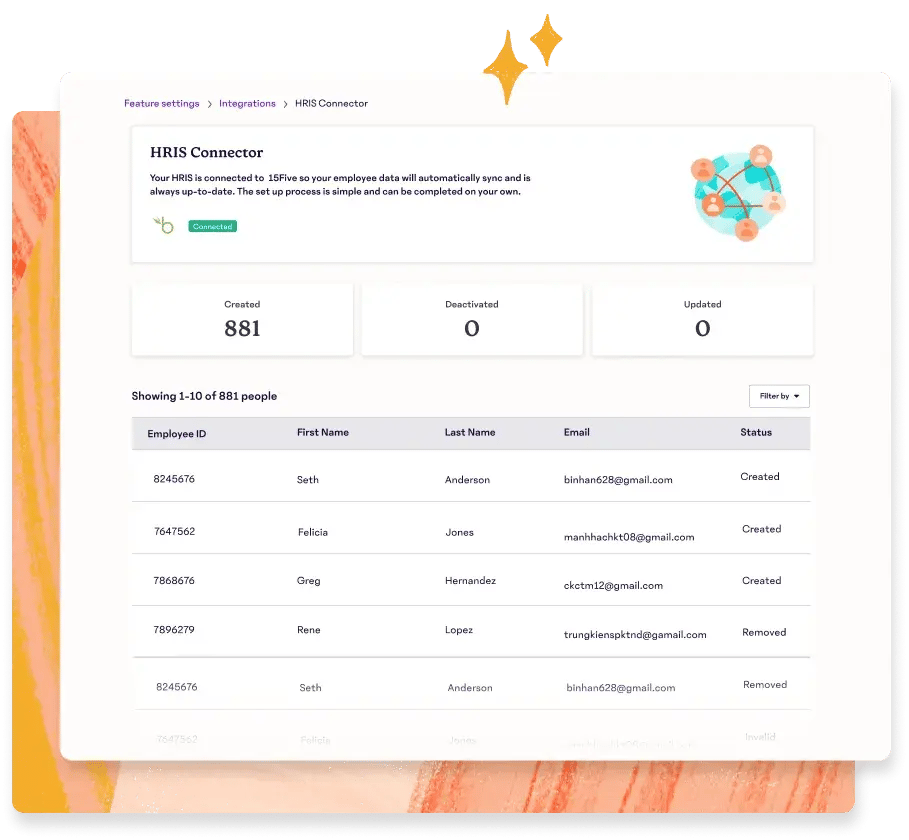Click employee ID 7868676
The image size is (909, 840).
[174, 580]
